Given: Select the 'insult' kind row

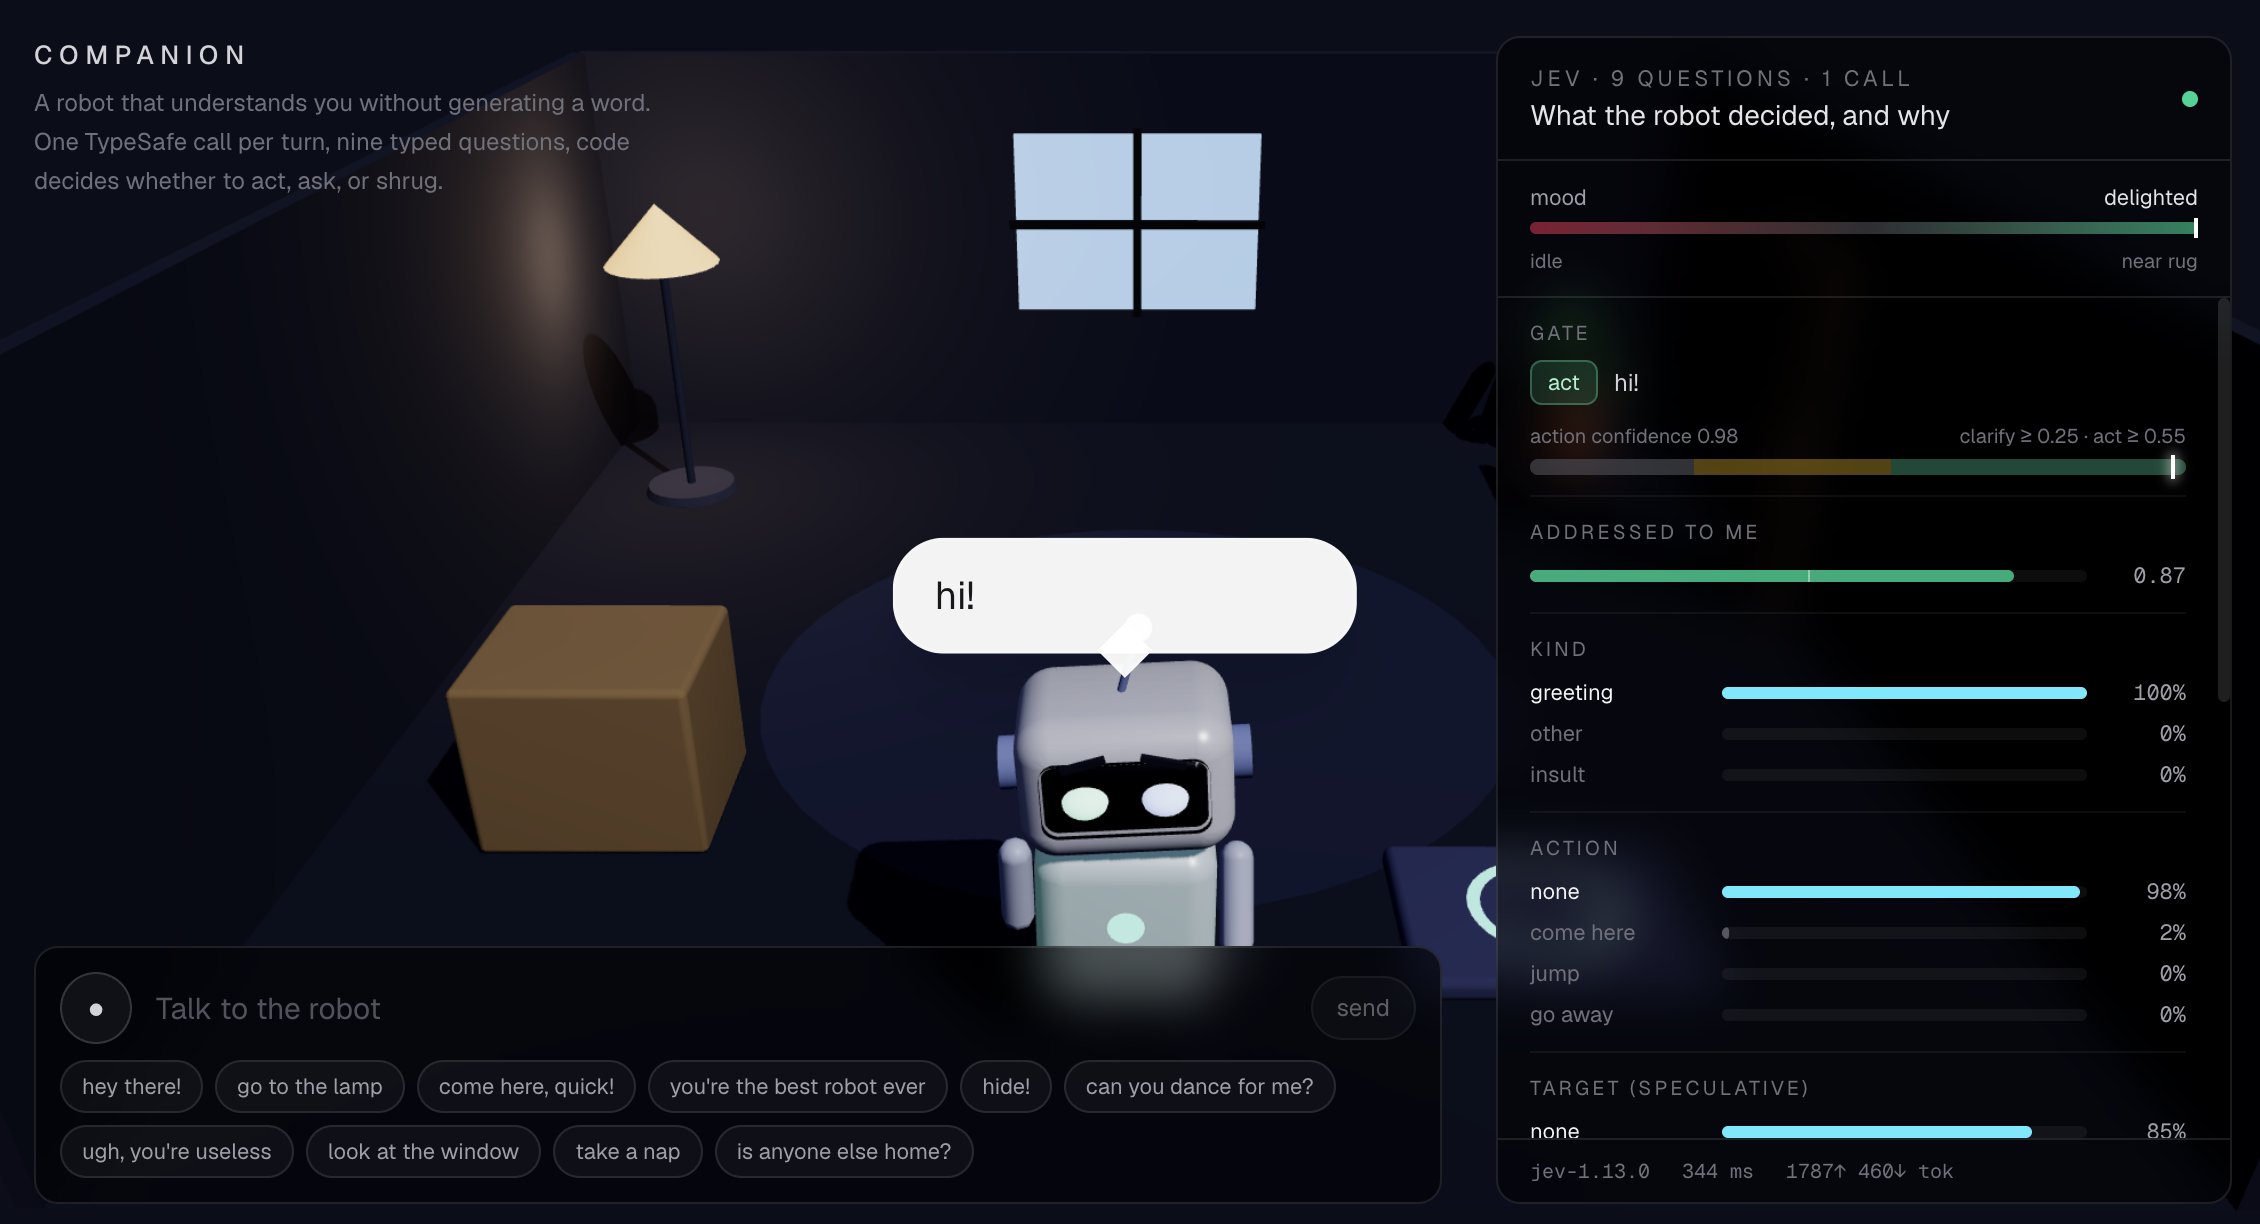Looking at the screenshot, I should (1857, 774).
